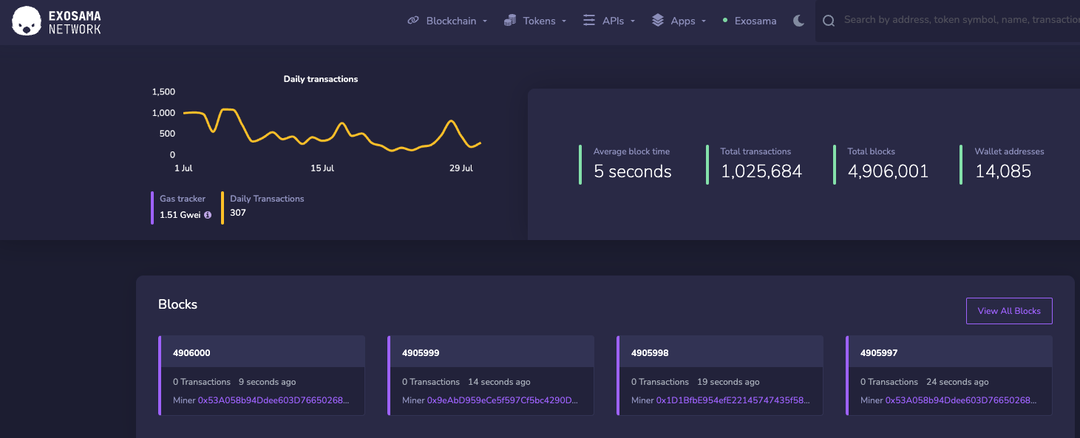Click the Gas tracker label

click(x=183, y=198)
